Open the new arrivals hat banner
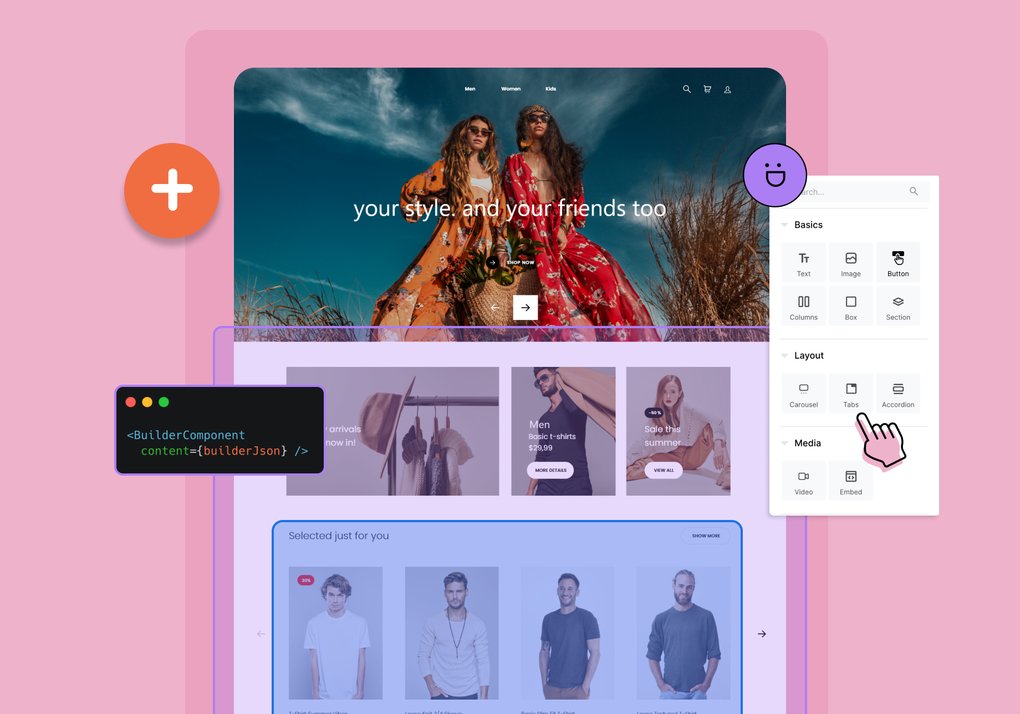The height and width of the screenshot is (714, 1020). point(392,430)
